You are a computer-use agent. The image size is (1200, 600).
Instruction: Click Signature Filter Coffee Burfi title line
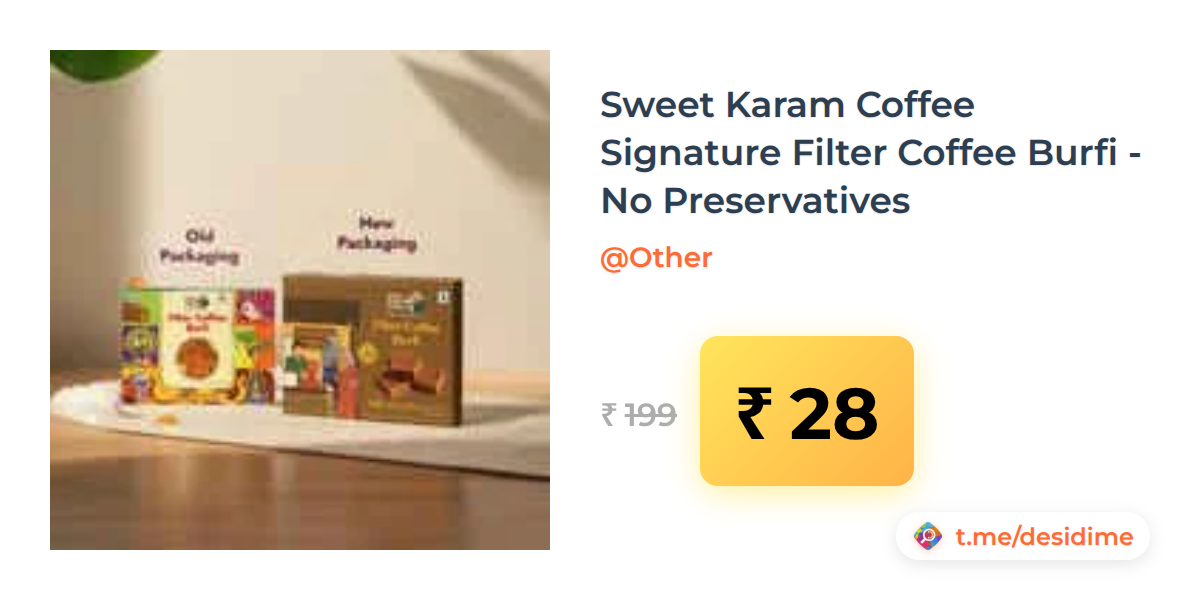(871, 153)
